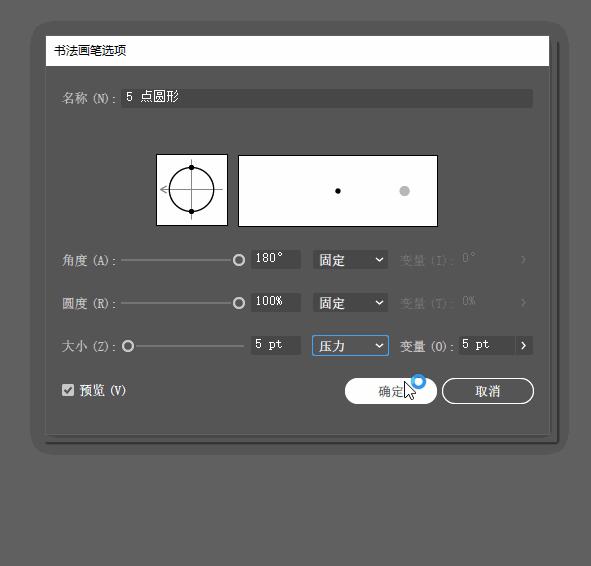Viewport: 591px width, 566px height.
Task: Click the 角度 angle slider handle
Action: pyautogui.click(x=239, y=260)
